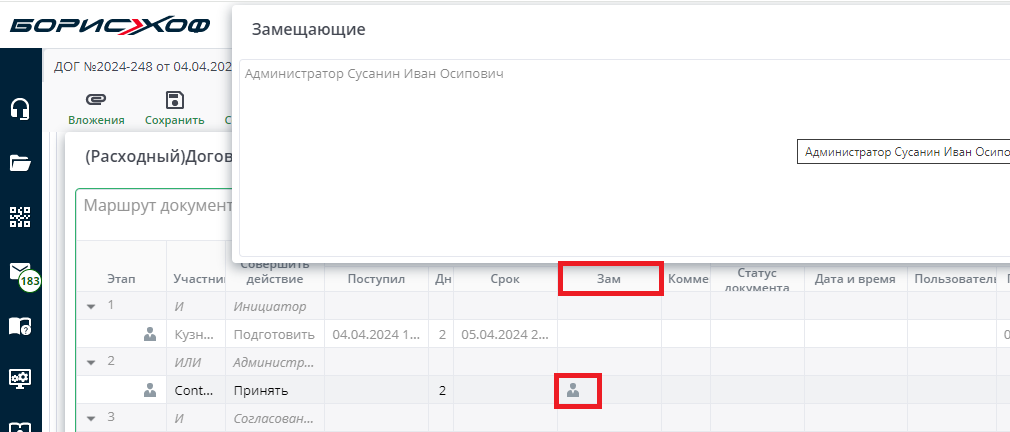Click the Вложения paperclip icon

click(x=96, y=100)
